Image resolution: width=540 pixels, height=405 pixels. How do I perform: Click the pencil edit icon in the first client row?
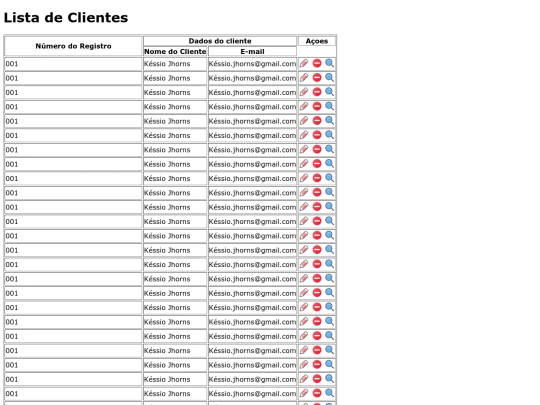click(x=304, y=63)
